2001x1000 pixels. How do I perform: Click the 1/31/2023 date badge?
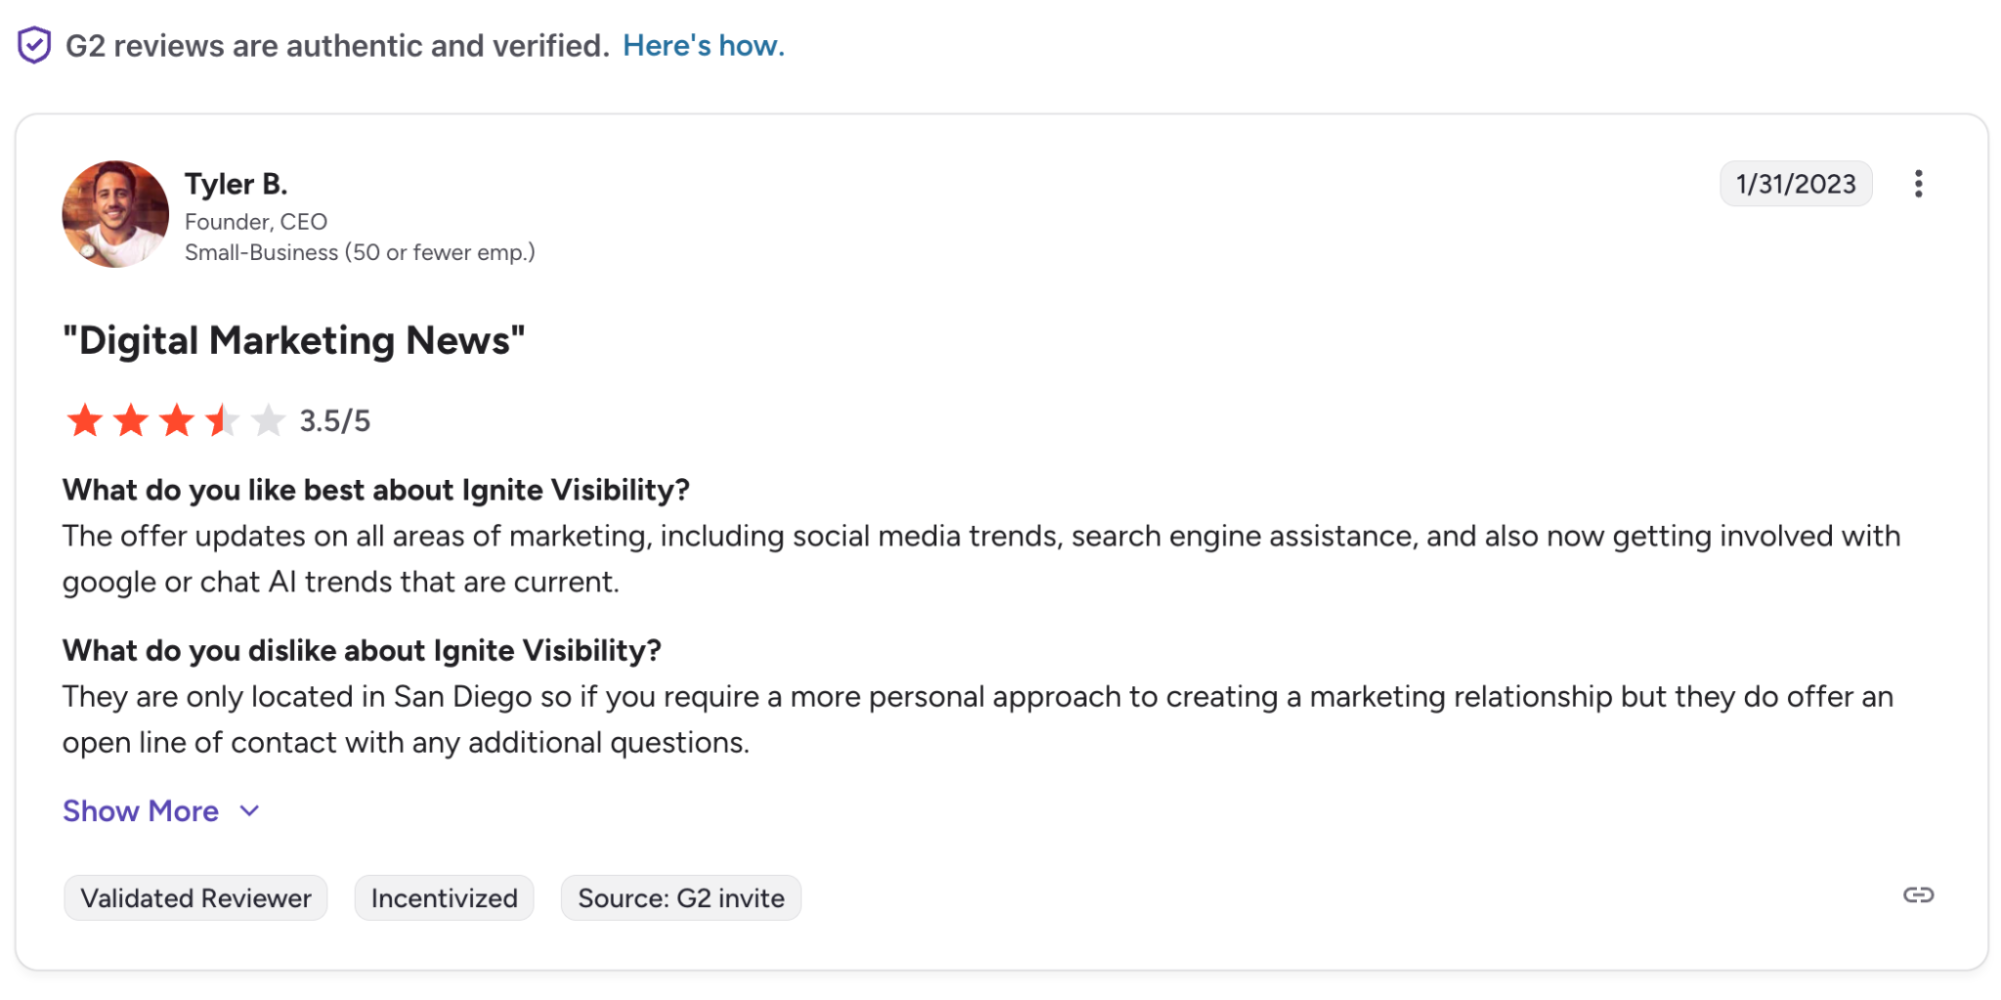[x=1795, y=184]
